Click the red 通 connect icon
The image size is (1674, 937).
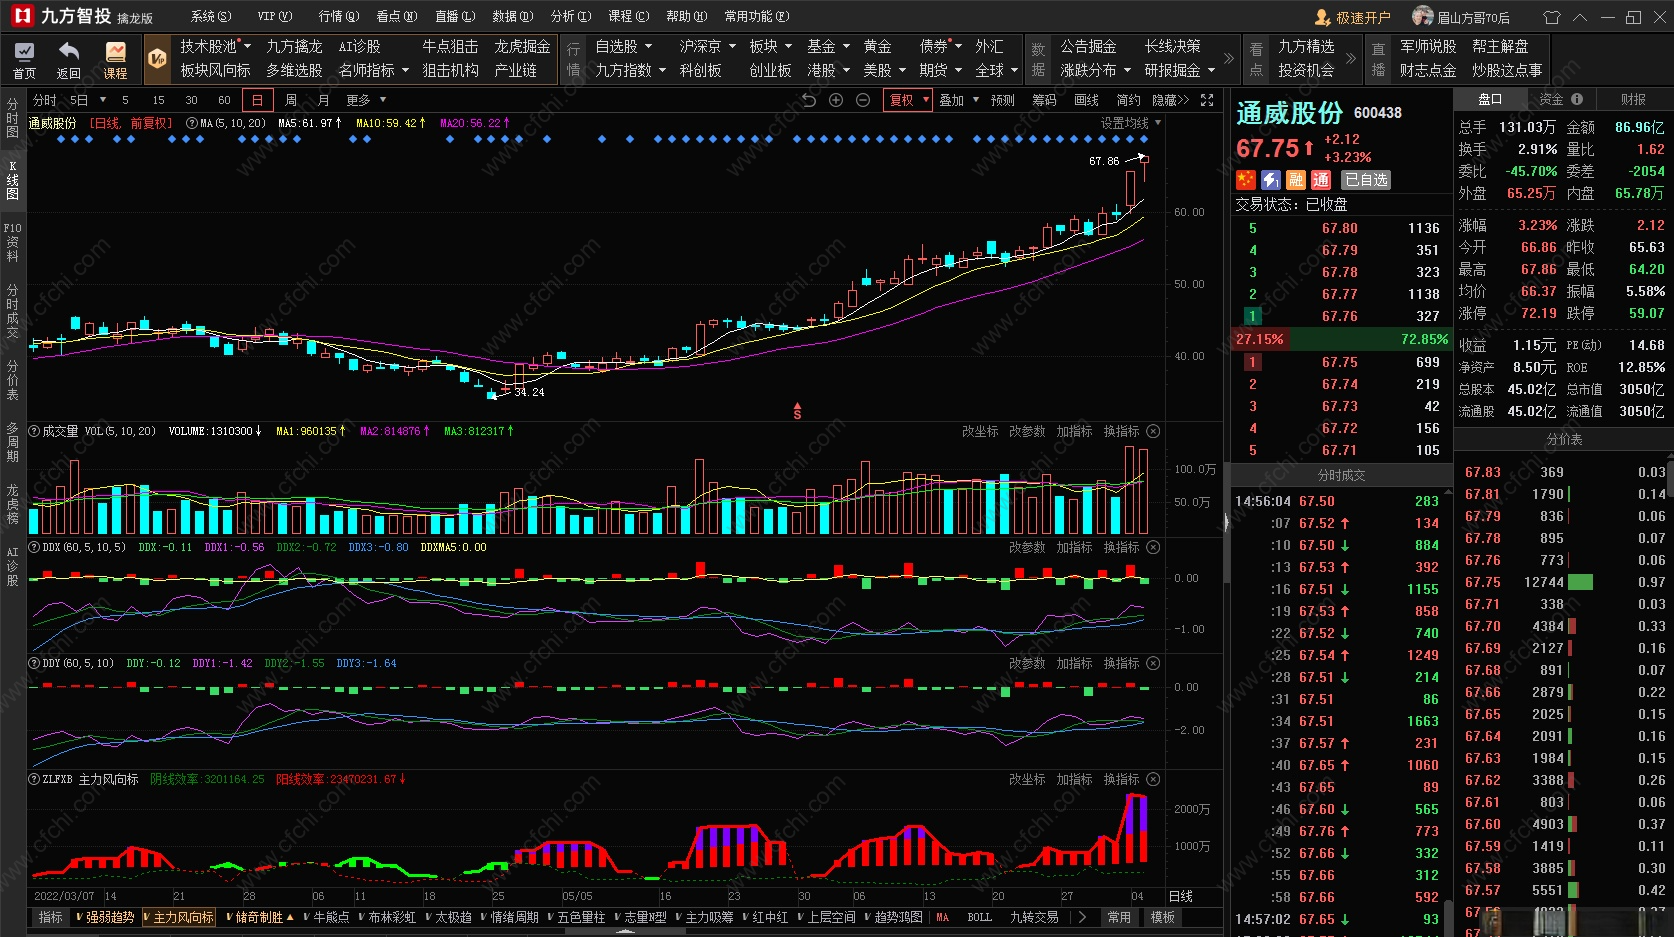(1321, 180)
